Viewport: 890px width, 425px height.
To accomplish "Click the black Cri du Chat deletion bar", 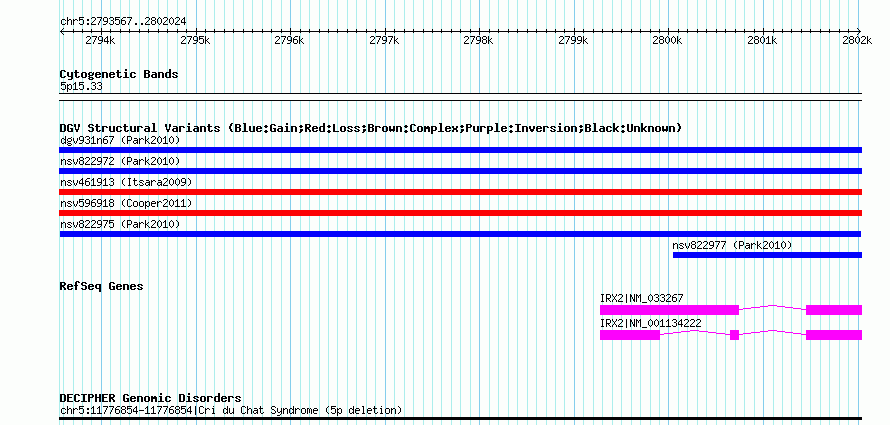I will pyautogui.click(x=460, y=419).
